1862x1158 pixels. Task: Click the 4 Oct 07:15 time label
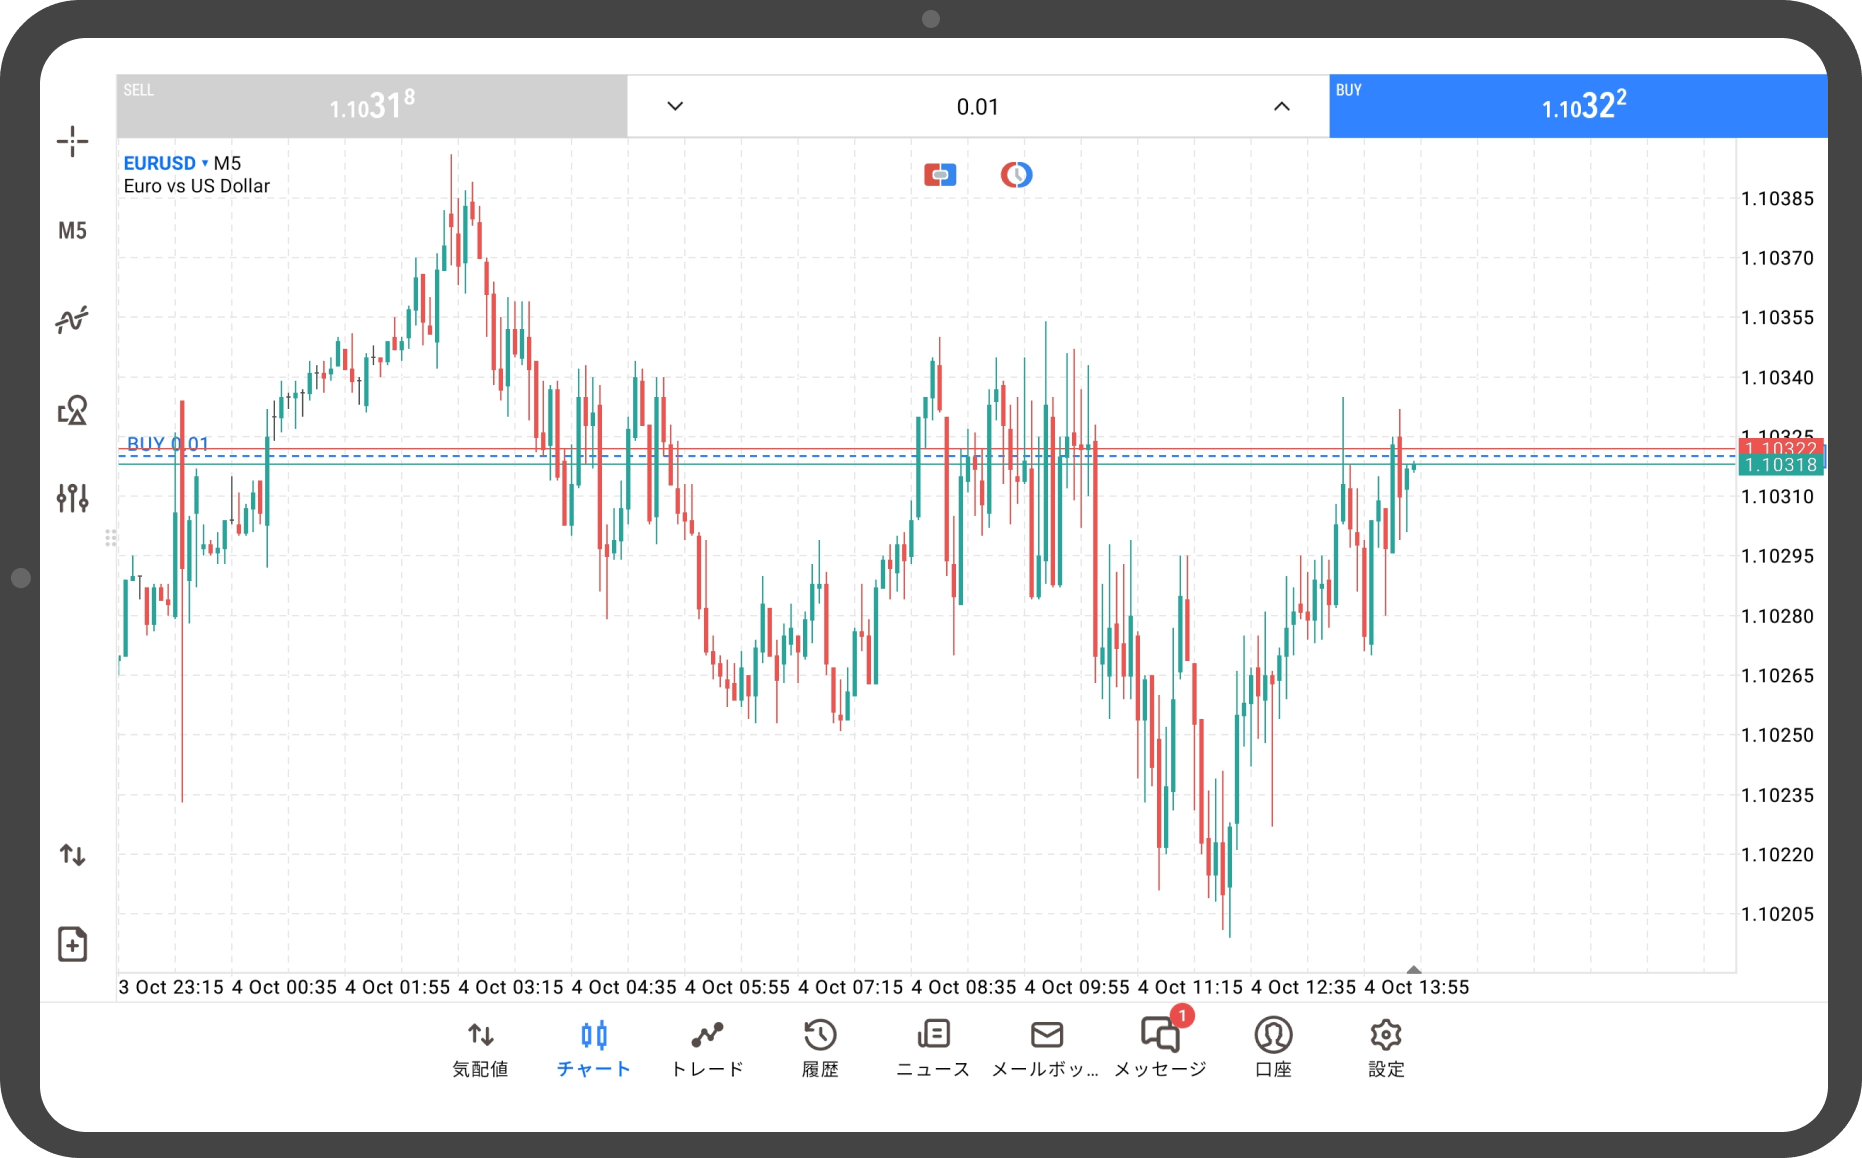click(x=851, y=987)
